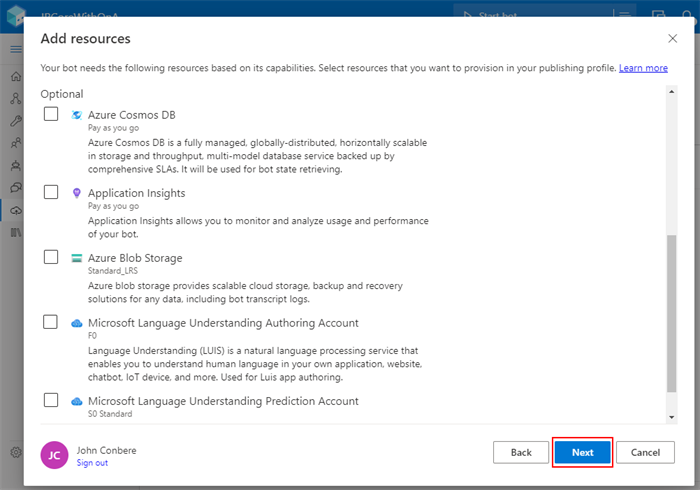Check the Azure Cosmos DB checkbox
Viewport: 700px width, 490px height.
(51, 115)
